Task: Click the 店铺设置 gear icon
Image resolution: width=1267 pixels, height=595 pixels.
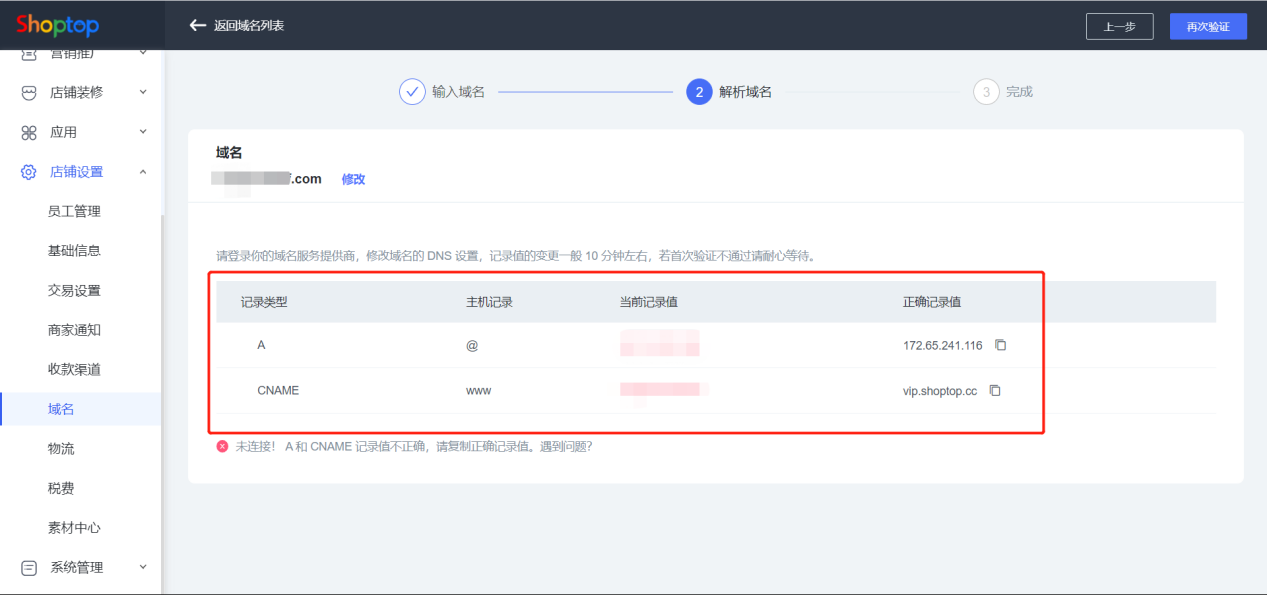Action: pos(29,172)
